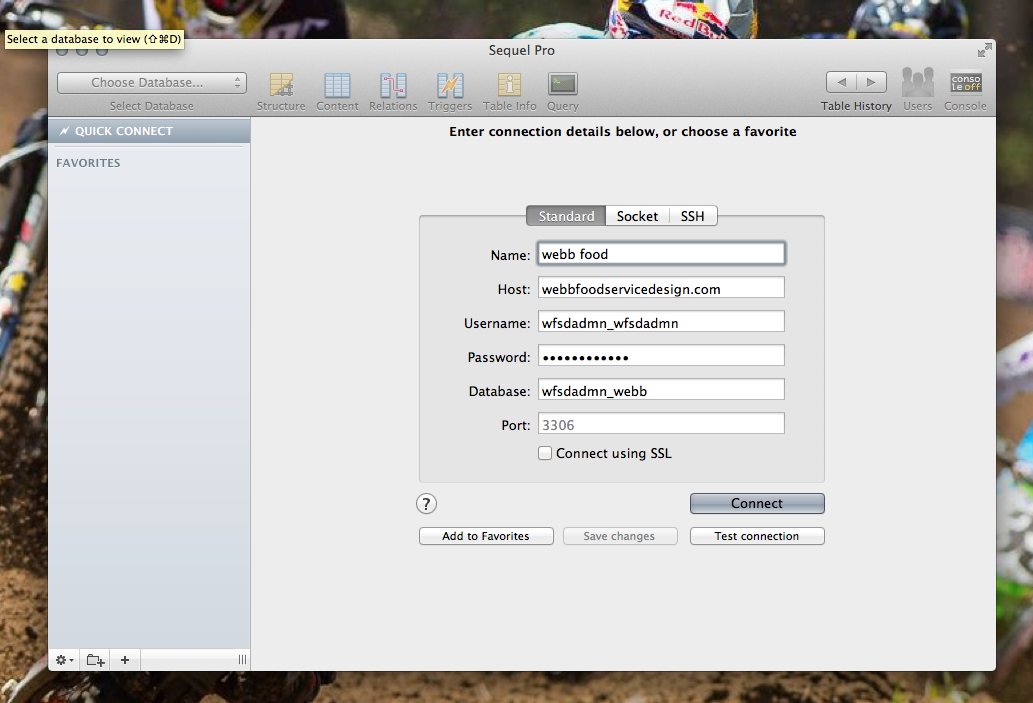Click the Test connection button
The width and height of the screenshot is (1033, 703).
[757, 536]
